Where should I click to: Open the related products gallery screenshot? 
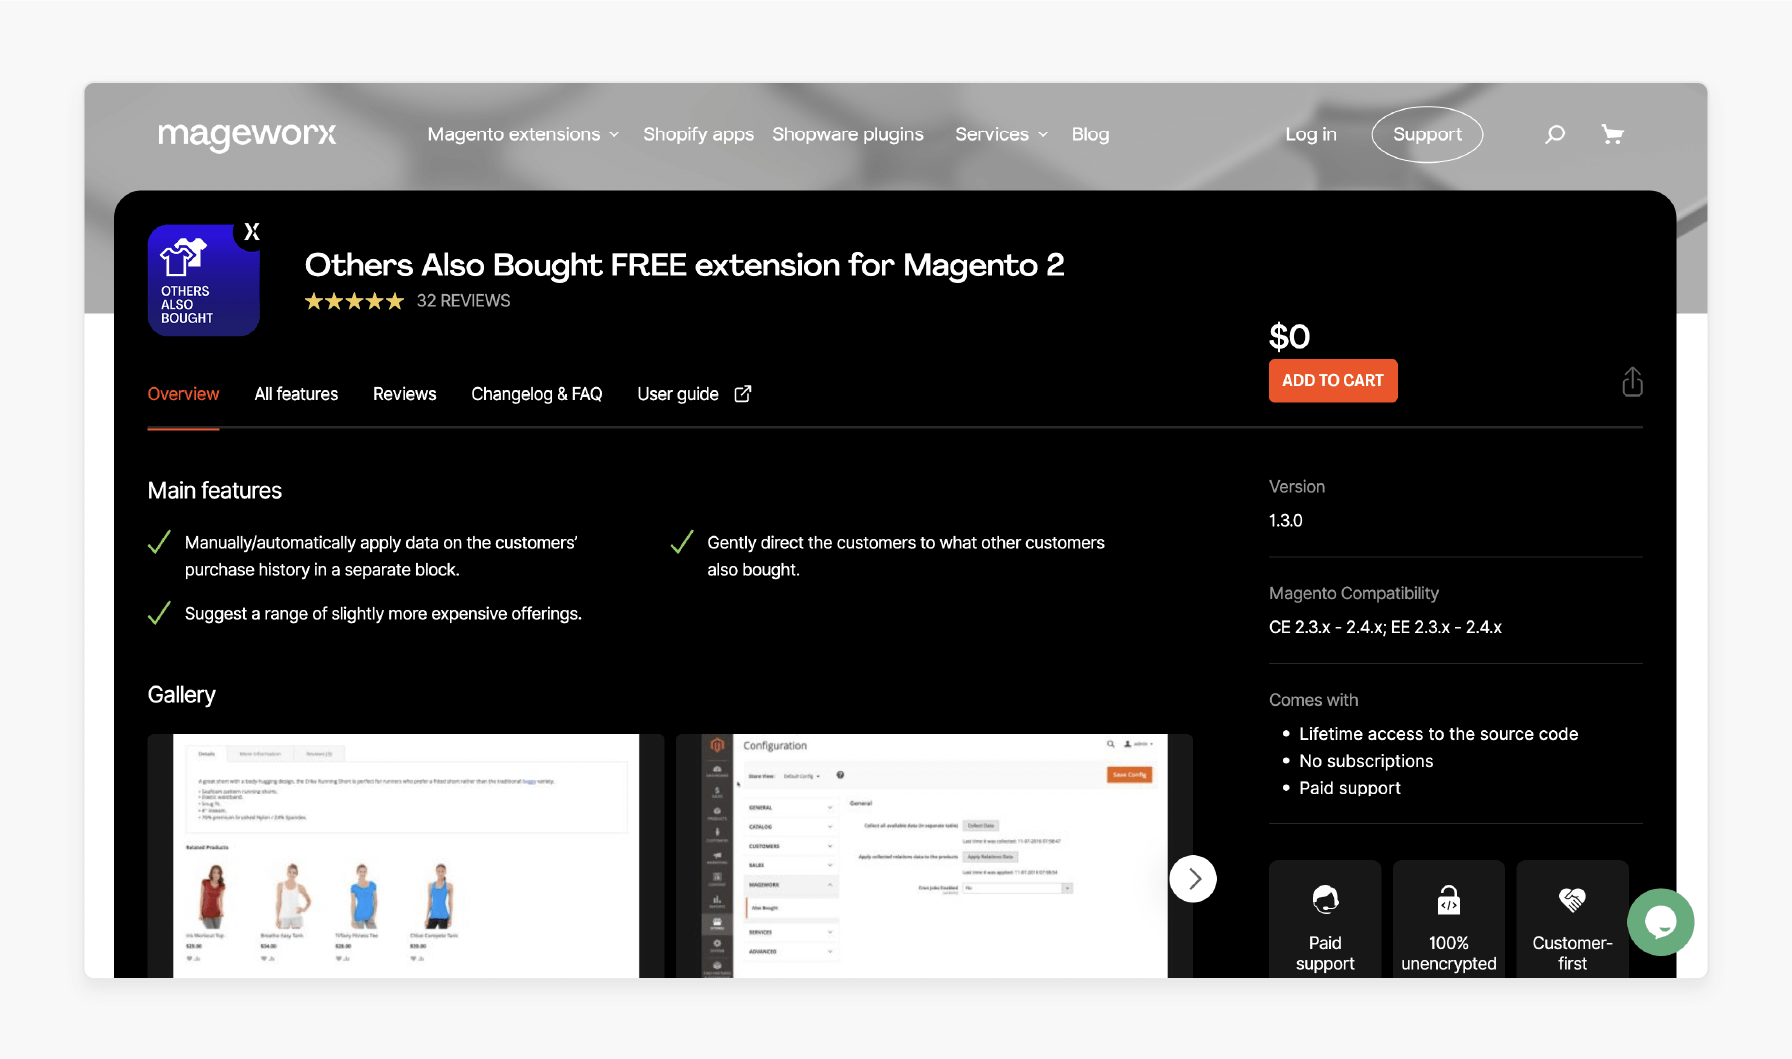pos(406,856)
